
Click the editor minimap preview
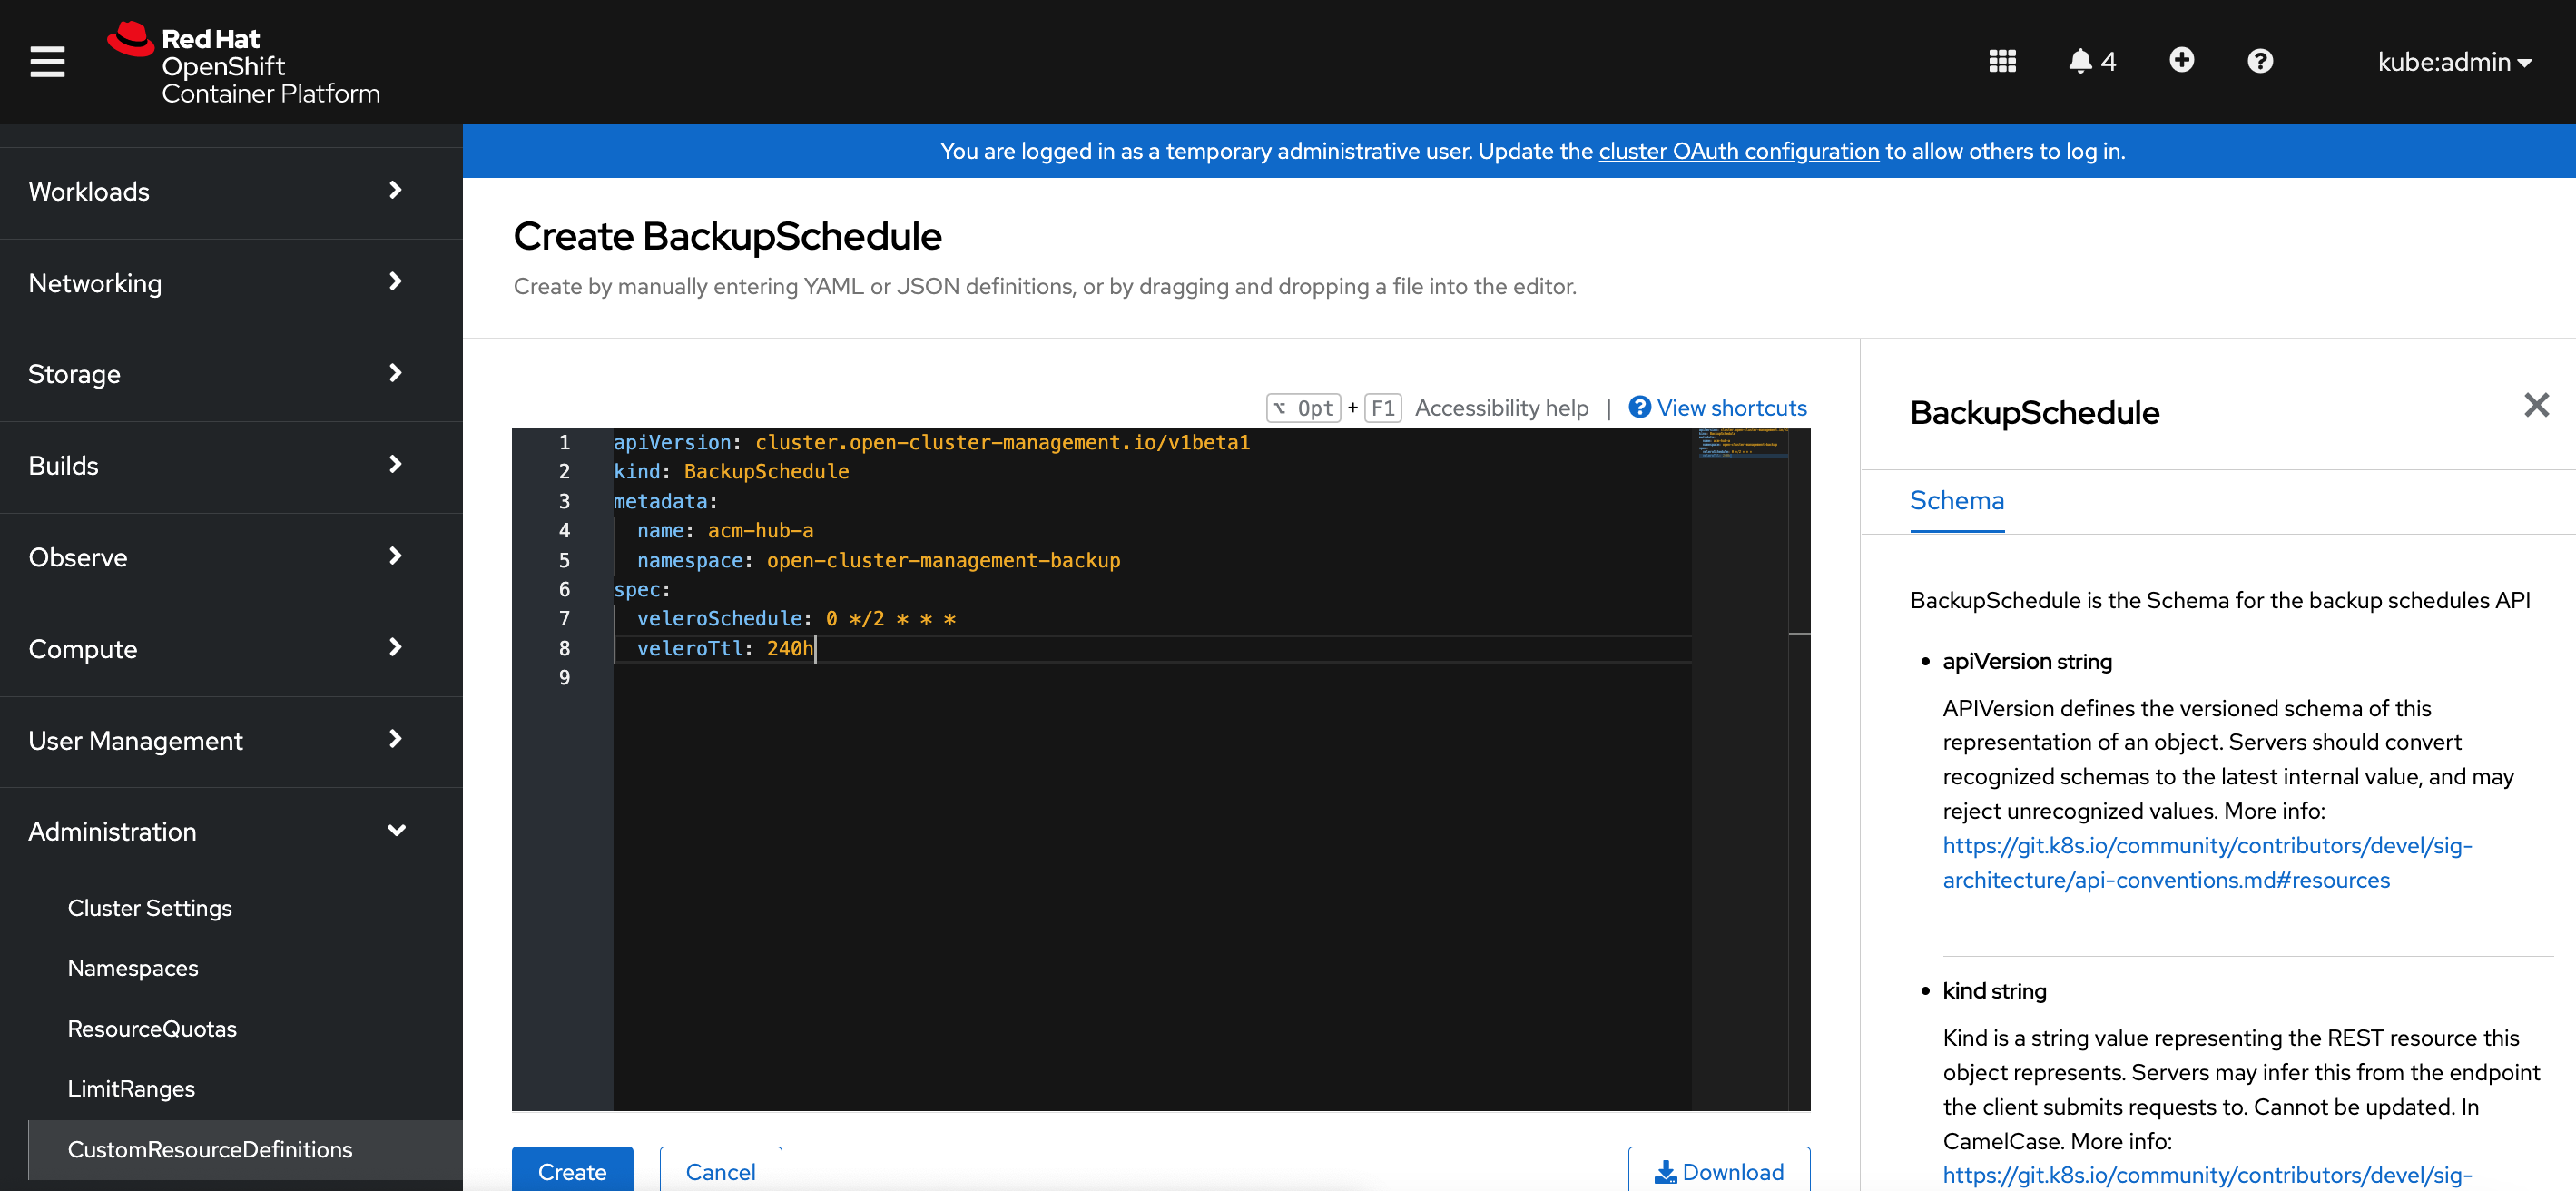click(1740, 444)
